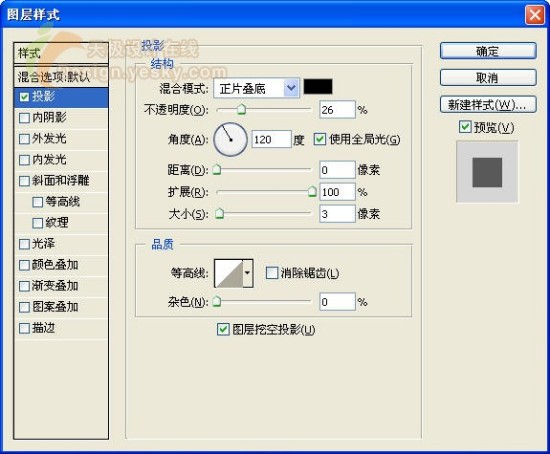The height and width of the screenshot is (454, 550).
Task: Open the shadow color black swatch
Action: pyautogui.click(x=318, y=87)
